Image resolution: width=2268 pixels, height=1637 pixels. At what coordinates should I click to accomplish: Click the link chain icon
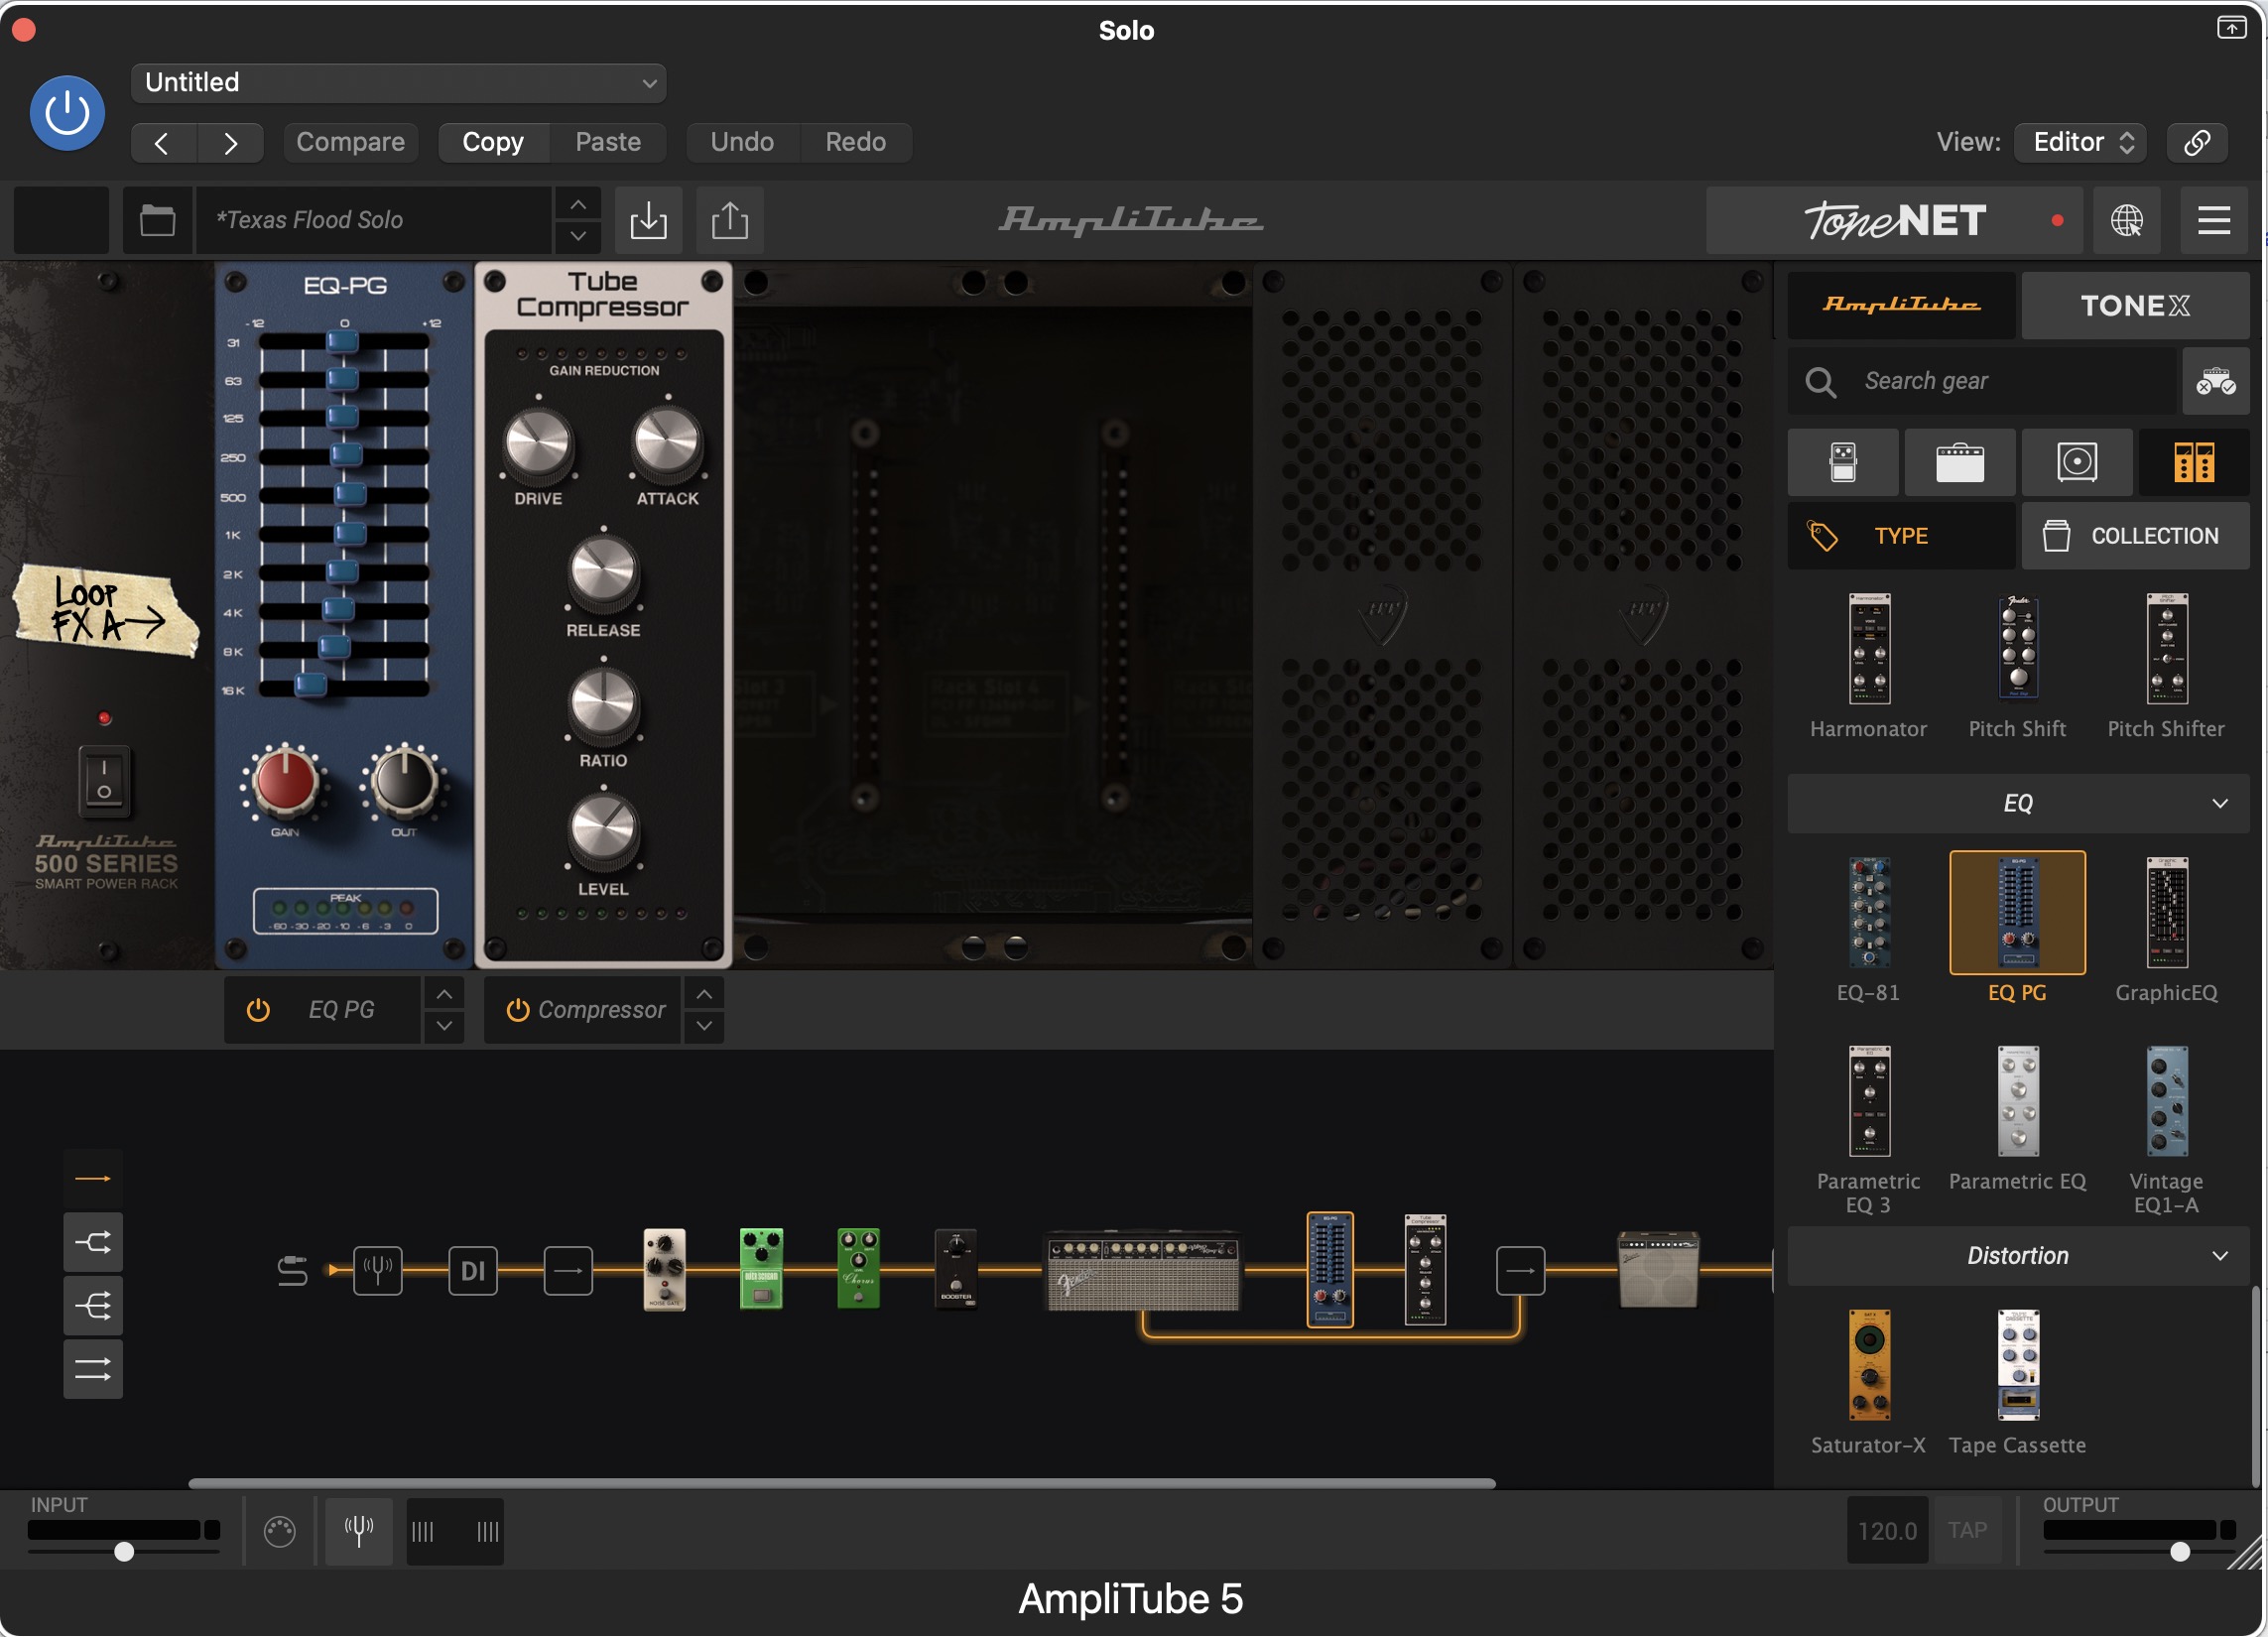(2197, 143)
